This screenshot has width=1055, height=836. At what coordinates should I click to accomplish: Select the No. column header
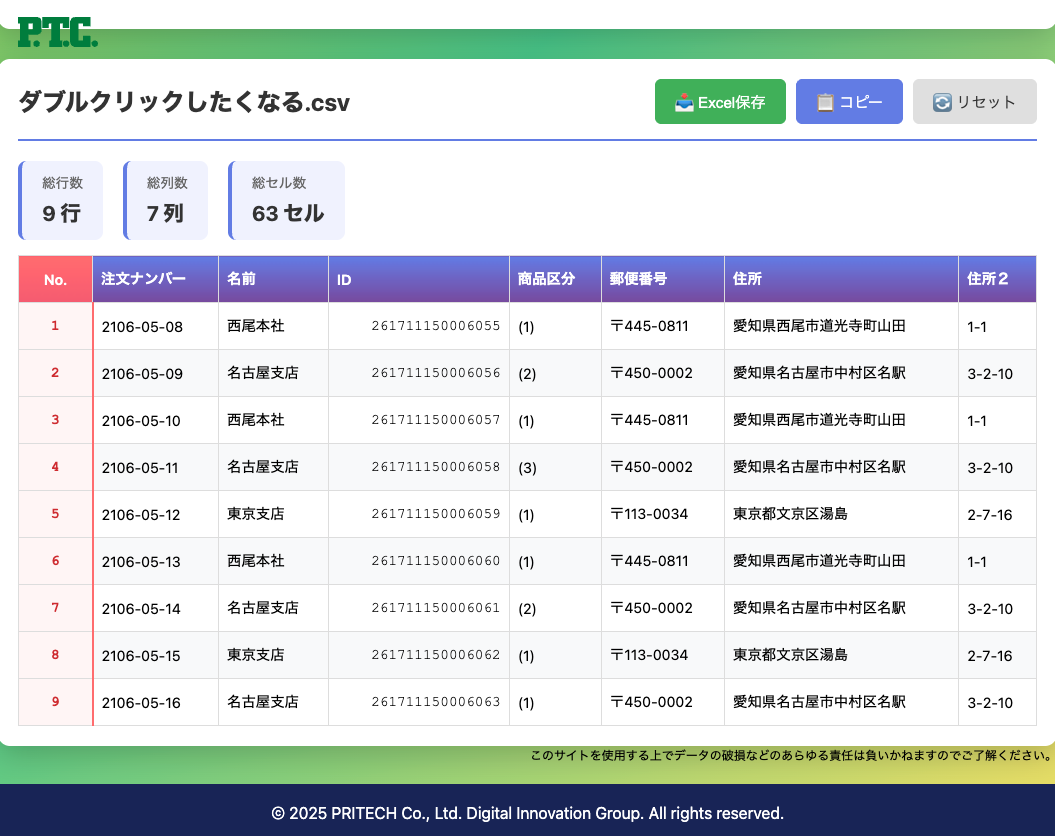pos(55,280)
